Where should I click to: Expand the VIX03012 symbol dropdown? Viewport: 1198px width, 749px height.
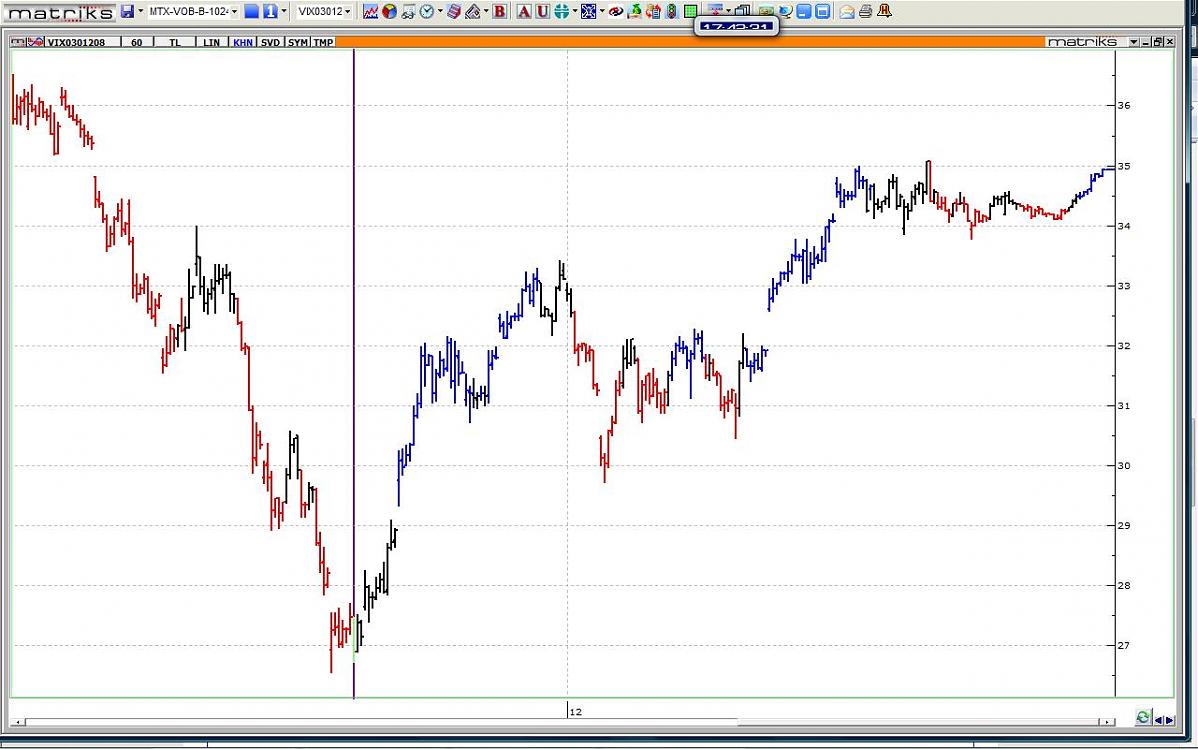tap(348, 12)
